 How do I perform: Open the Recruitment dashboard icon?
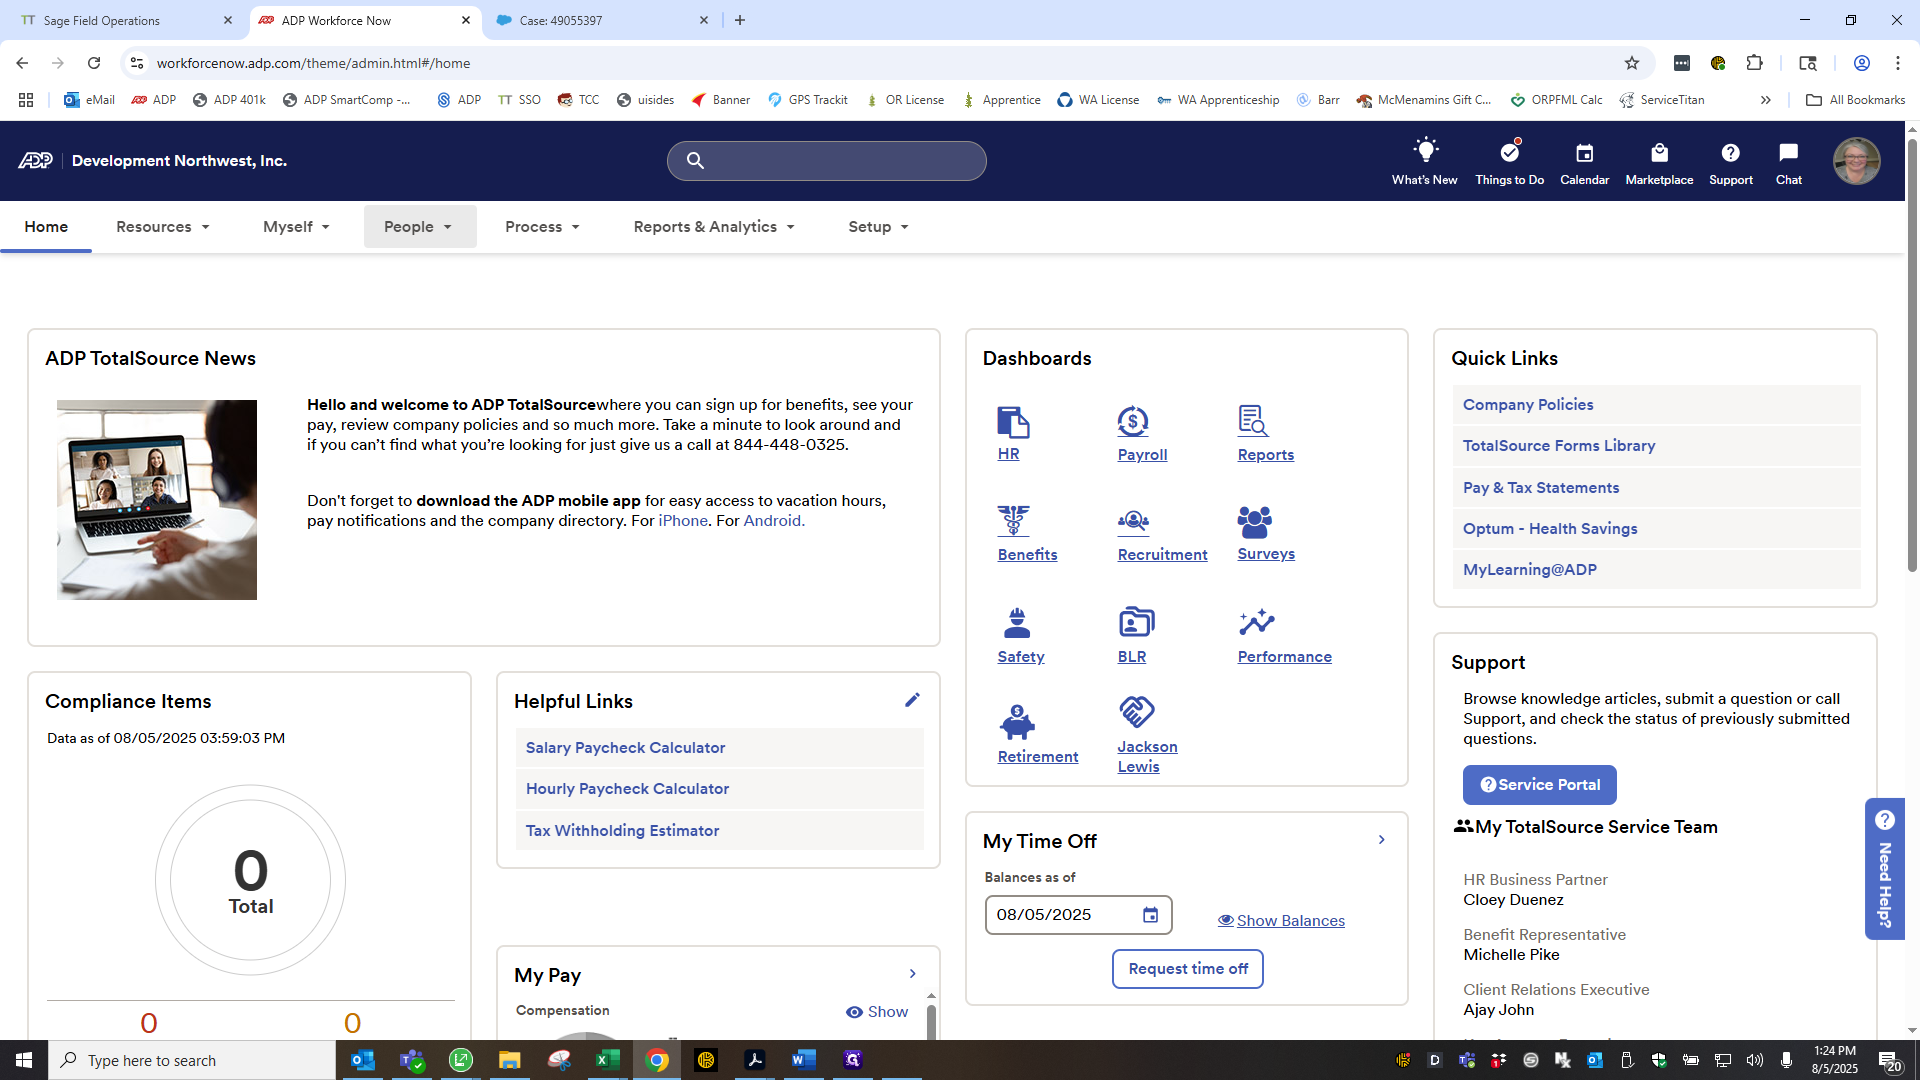[x=1133, y=521]
